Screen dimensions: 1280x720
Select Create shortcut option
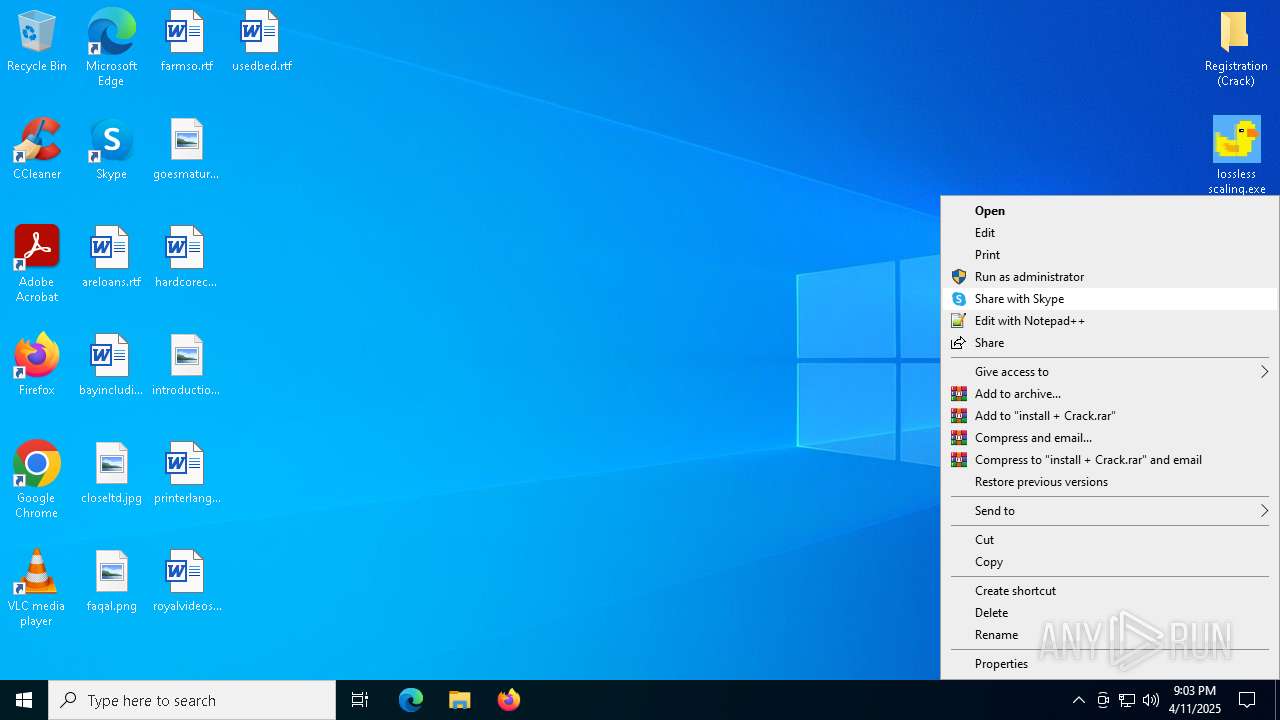click(1110, 591)
